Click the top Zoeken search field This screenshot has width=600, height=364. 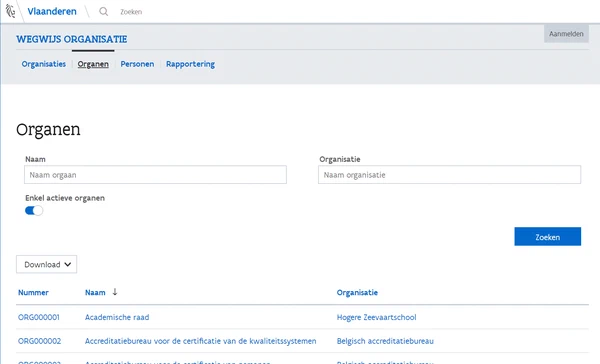(x=131, y=12)
